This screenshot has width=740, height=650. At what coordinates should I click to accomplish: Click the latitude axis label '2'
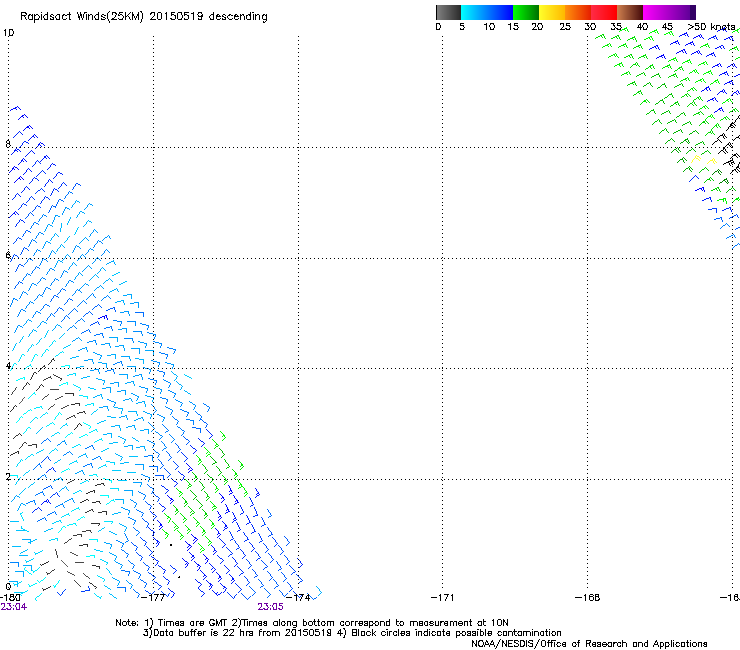pyautogui.click(x=8, y=476)
